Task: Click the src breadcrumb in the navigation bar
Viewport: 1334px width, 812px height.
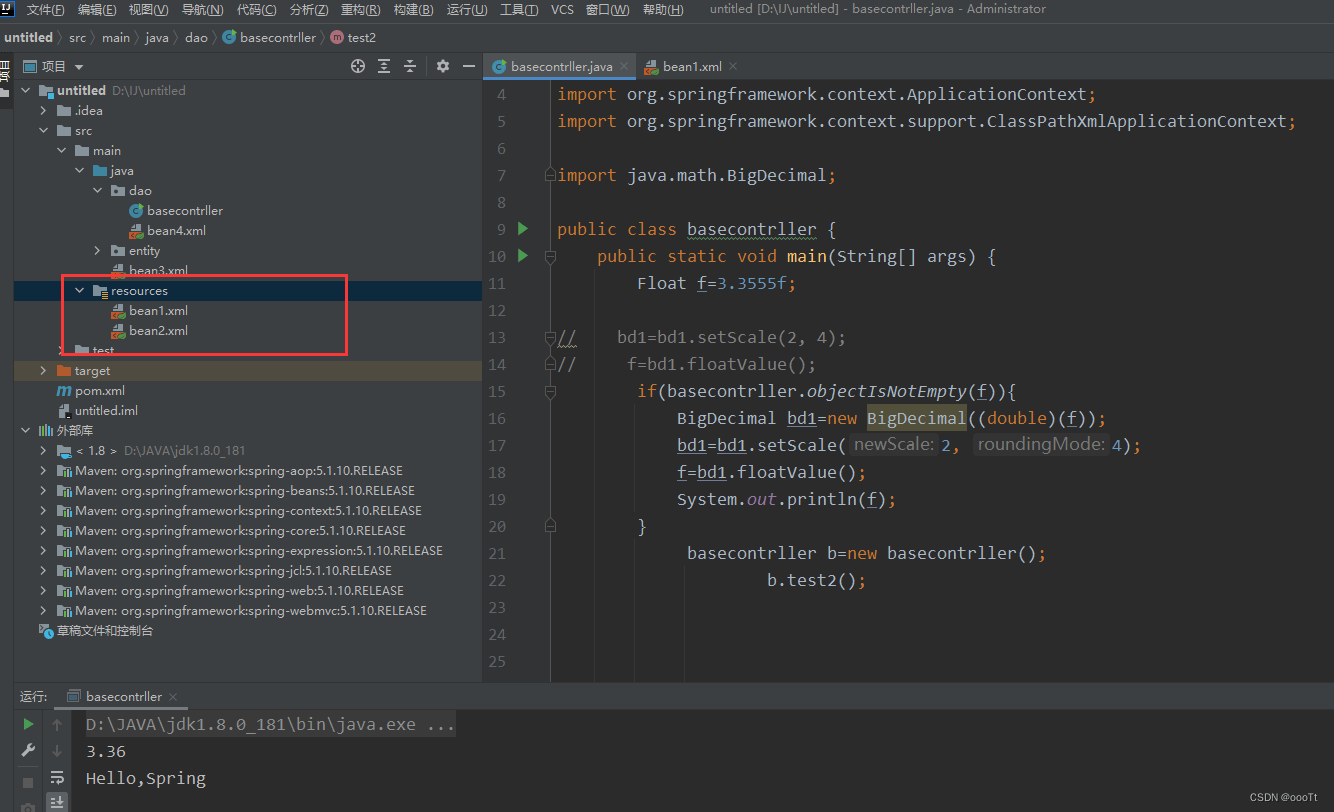Action: 77,37
